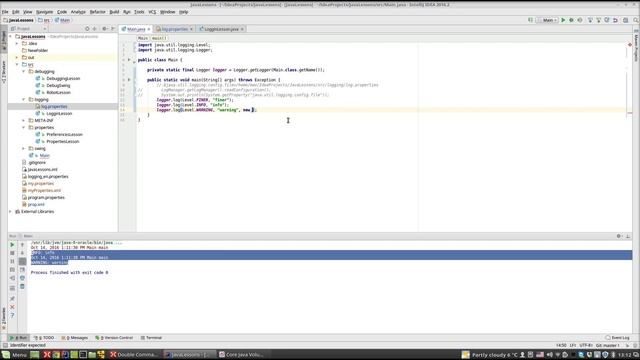Image resolution: width=640 pixels, height=360 pixels.
Task: Stop the process in Run panel
Action: (12, 253)
